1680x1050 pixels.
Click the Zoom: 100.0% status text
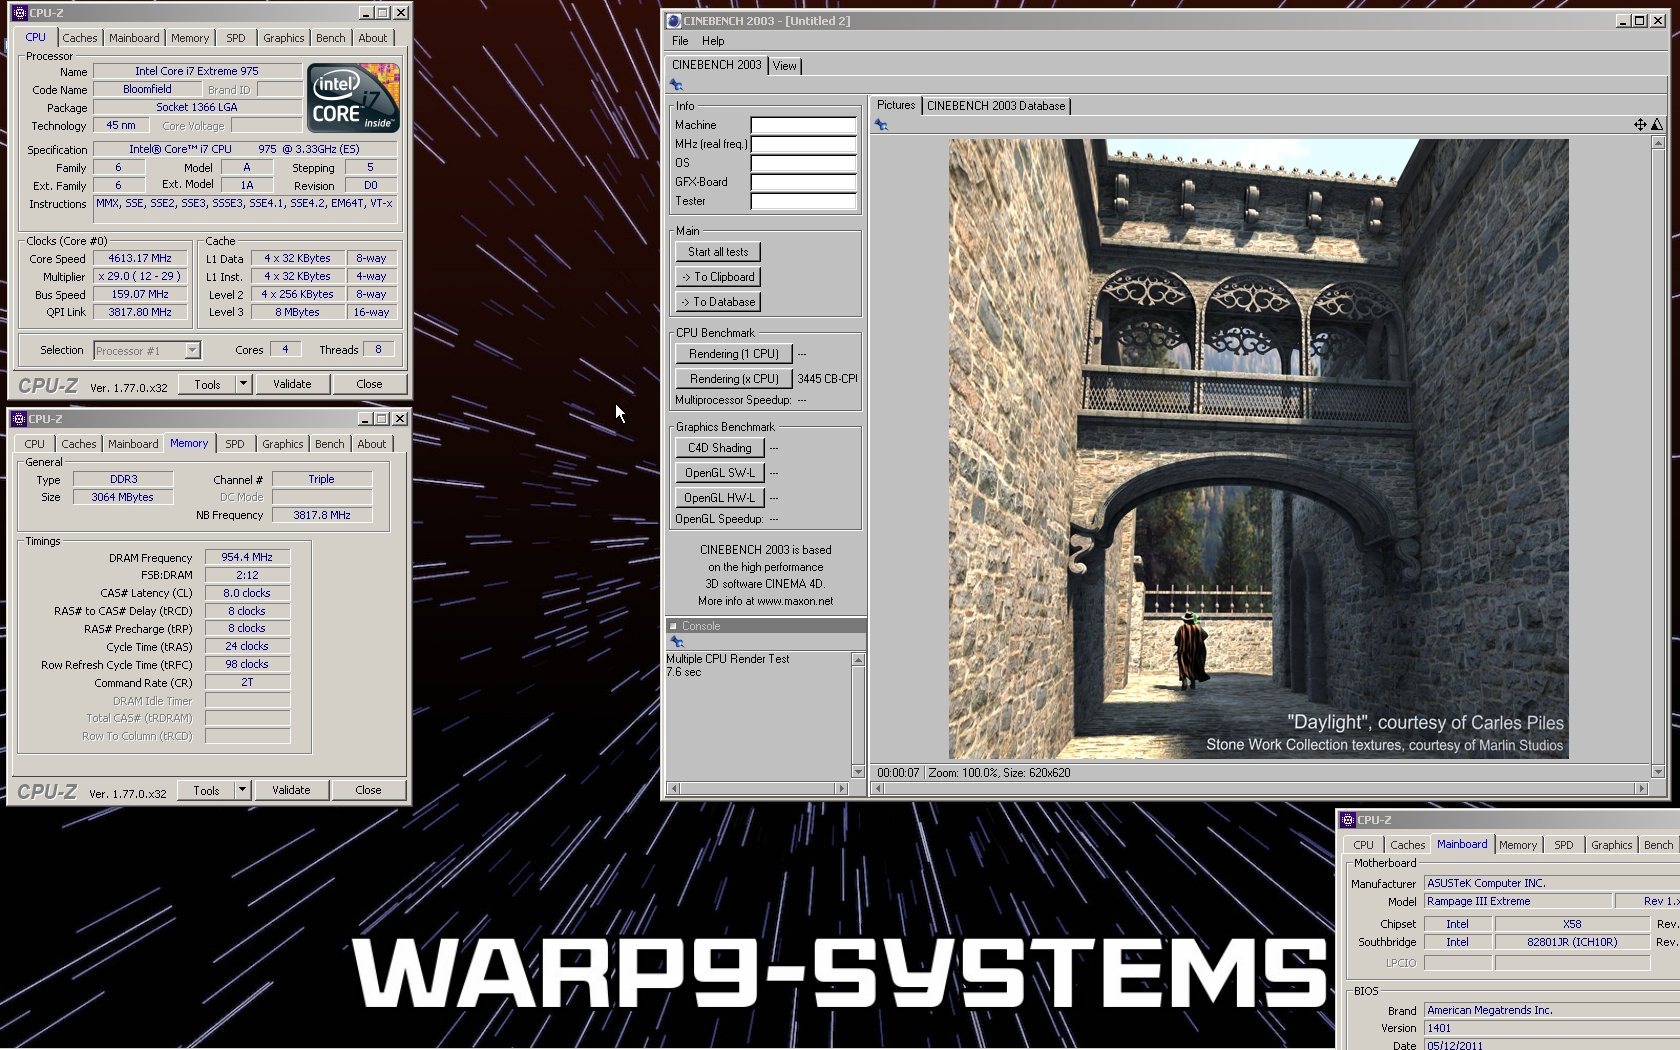(961, 773)
